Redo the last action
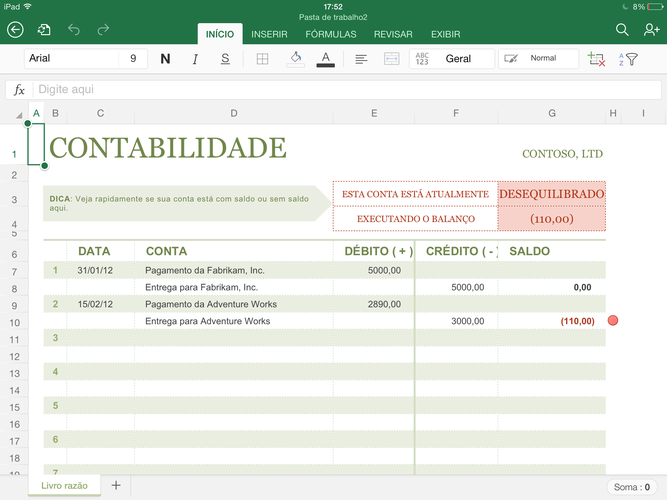This screenshot has width=667, height=500. [103, 30]
